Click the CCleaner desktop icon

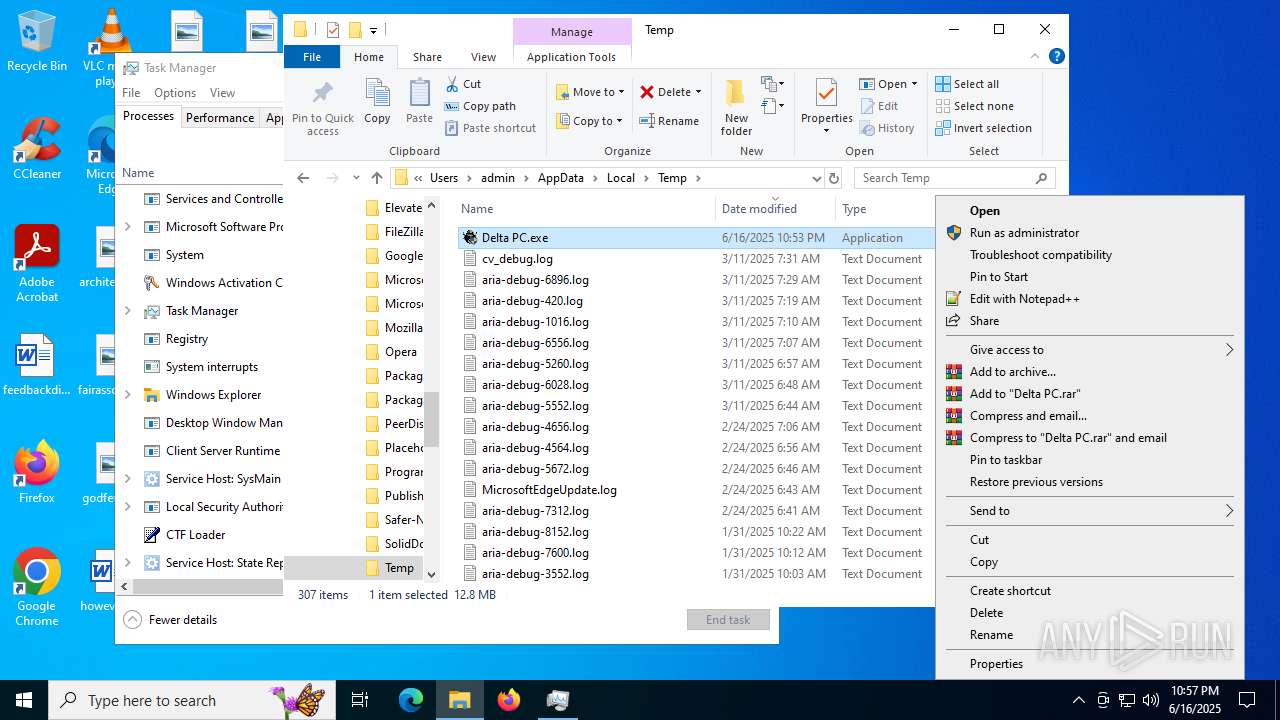click(37, 148)
